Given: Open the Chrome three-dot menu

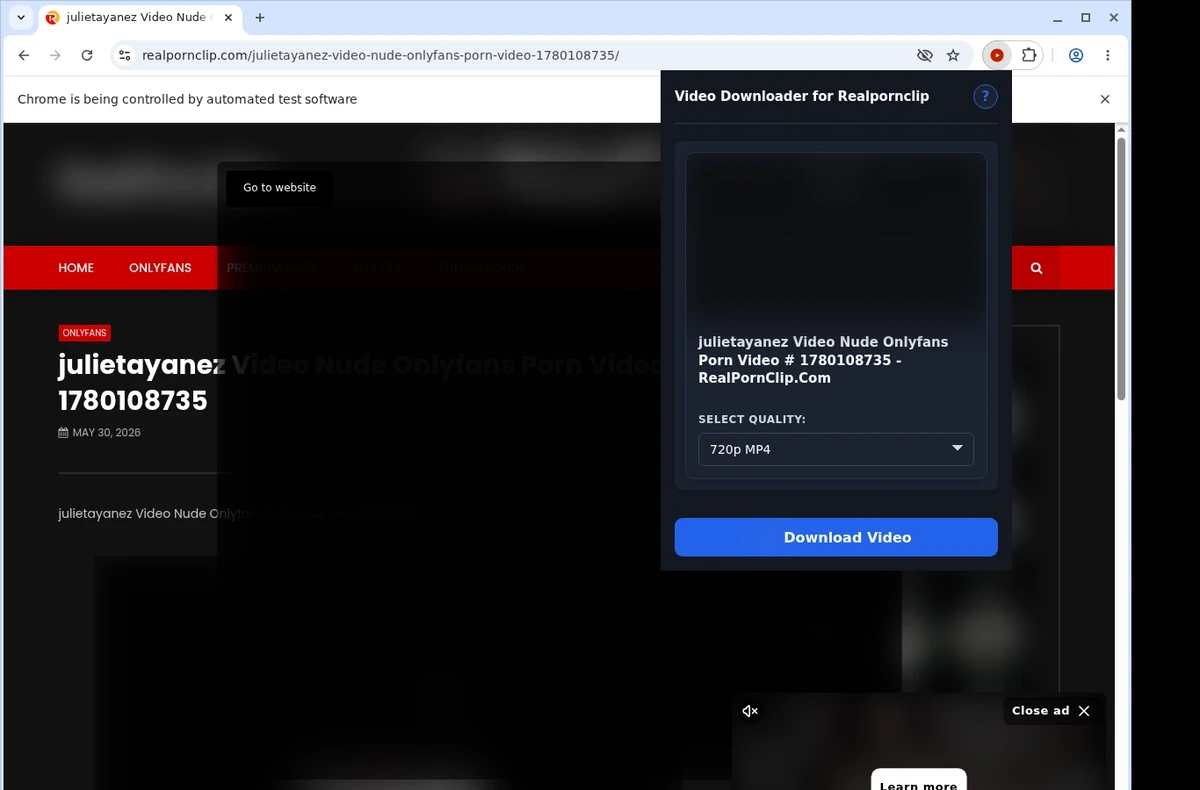Looking at the screenshot, I should point(1108,56).
